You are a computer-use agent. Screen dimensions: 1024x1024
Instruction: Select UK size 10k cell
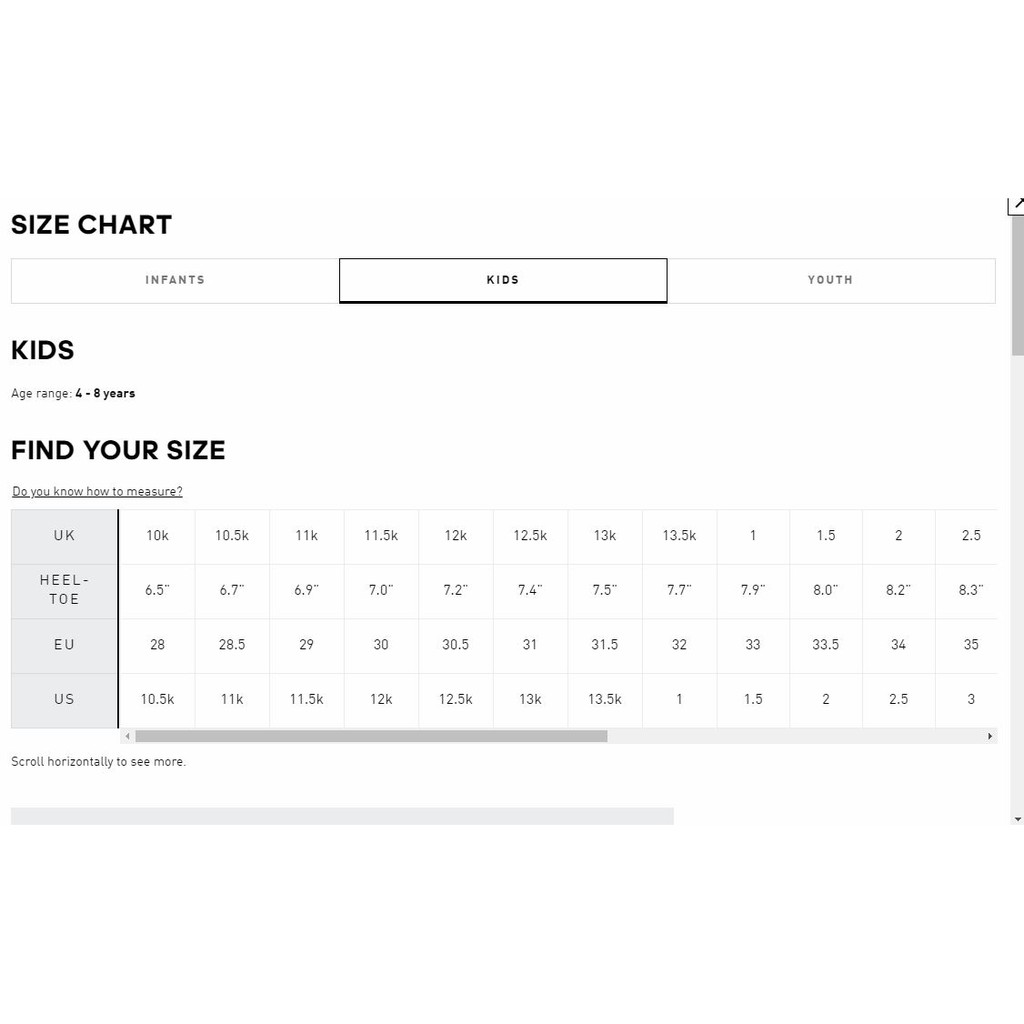pyautogui.click(x=157, y=536)
